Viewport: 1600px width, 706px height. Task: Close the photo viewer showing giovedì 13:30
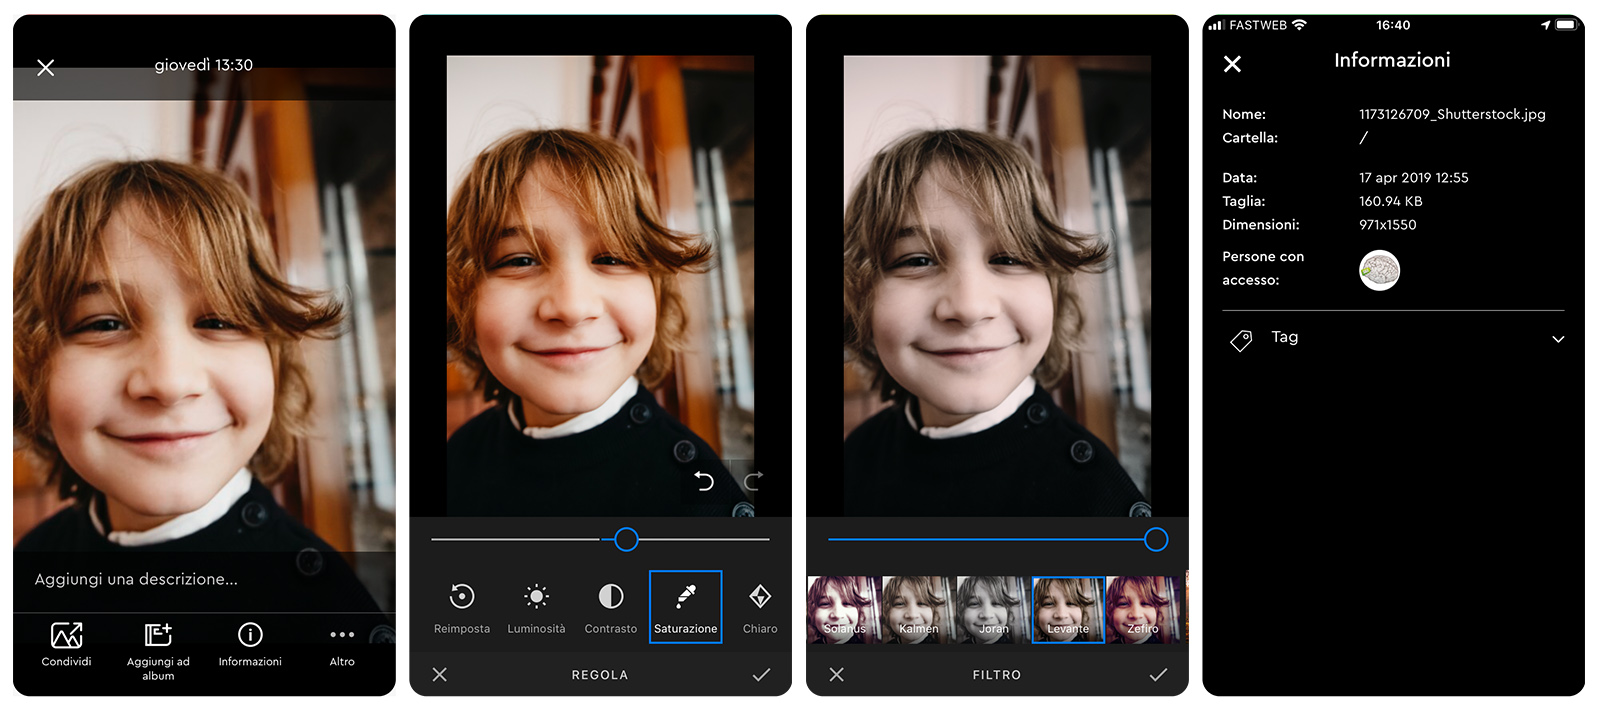tap(46, 68)
